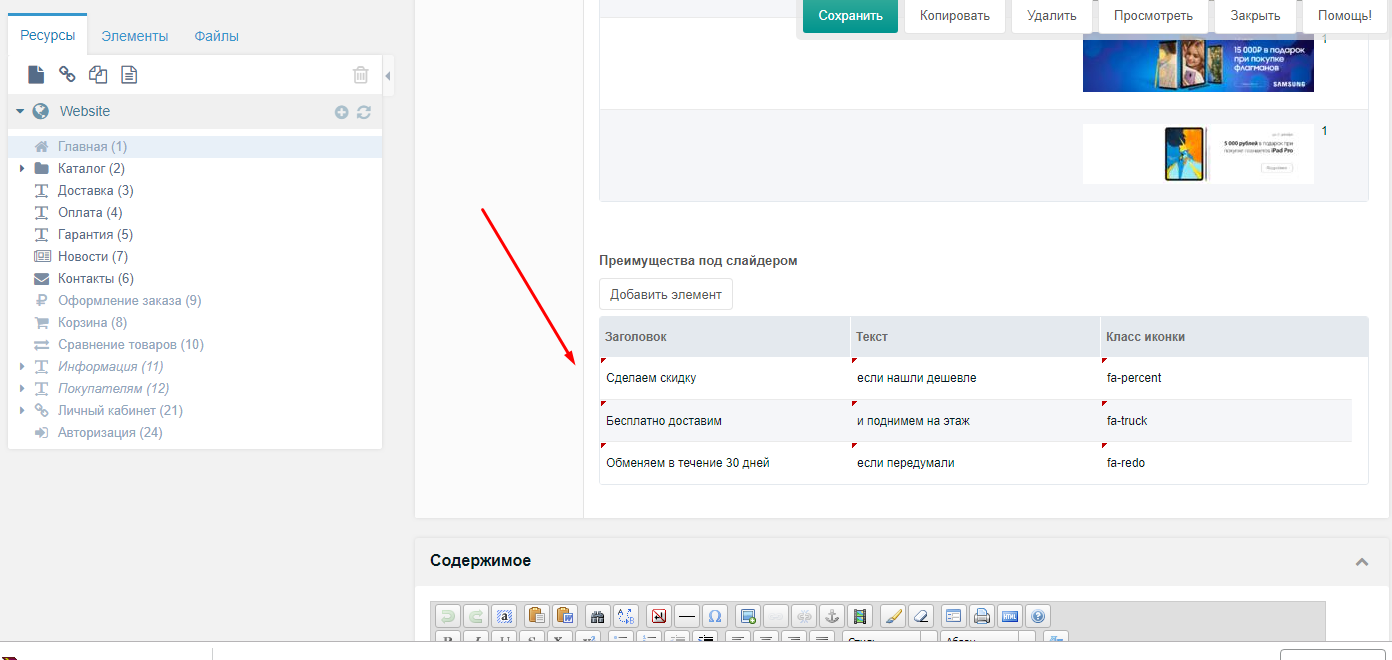Click the editor redo arrow

tap(476, 616)
